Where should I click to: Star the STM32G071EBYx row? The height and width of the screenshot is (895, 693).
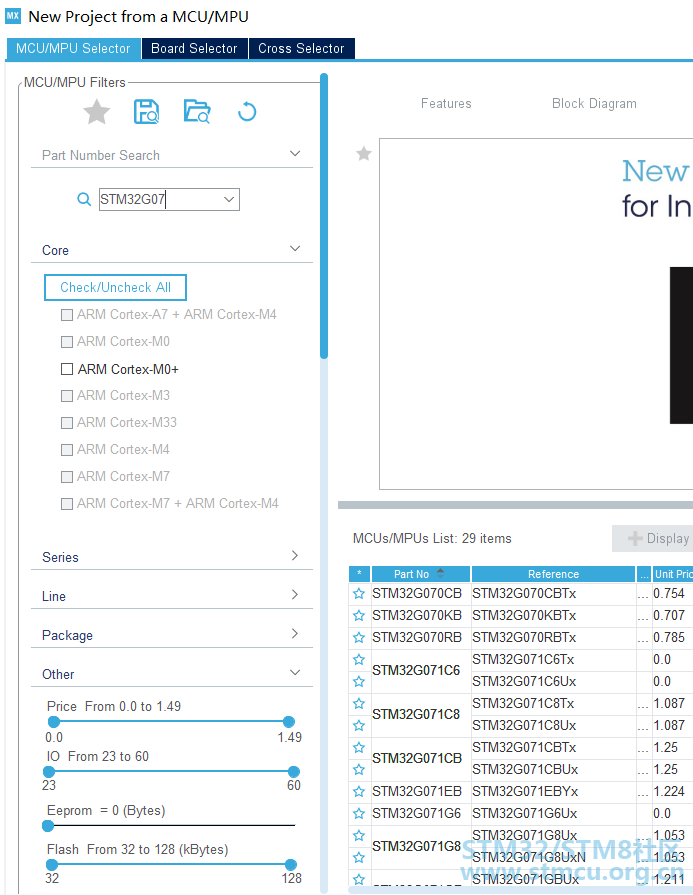click(x=358, y=791)
